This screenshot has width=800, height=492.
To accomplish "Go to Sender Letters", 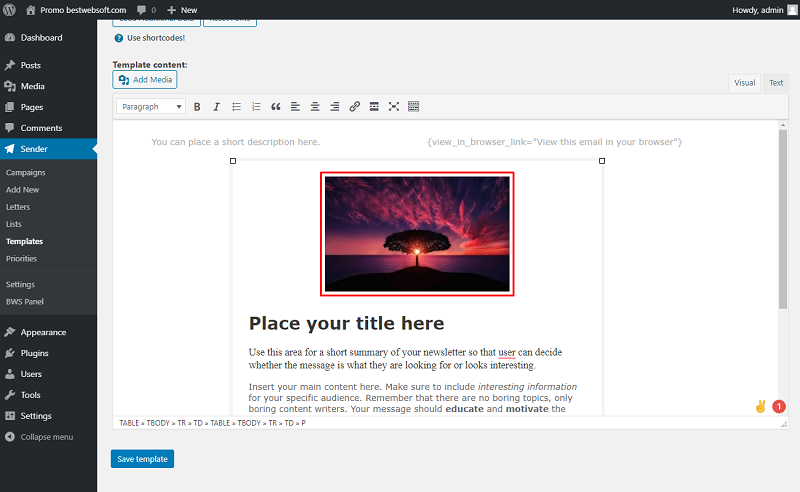I will click(18, 207).
